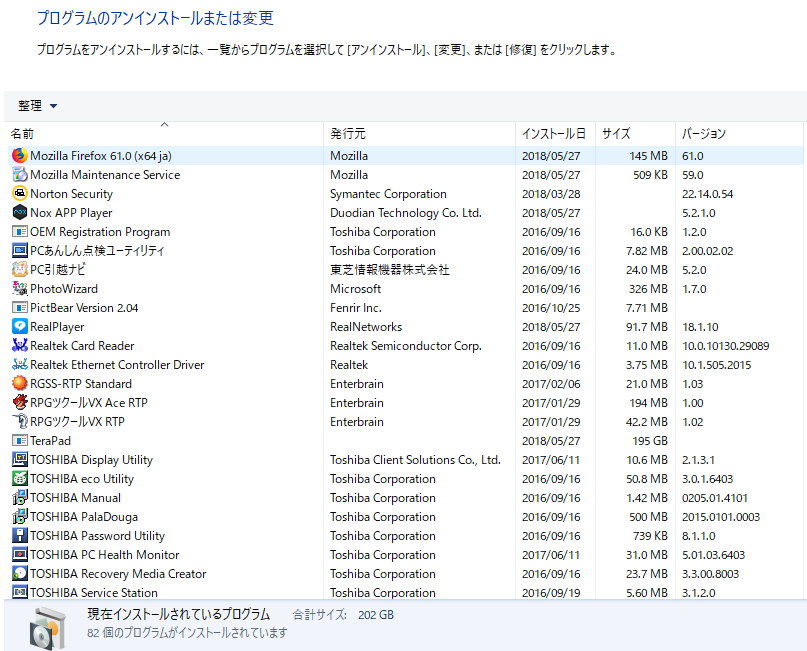The image size is (807, 651).
Task: Click the Mozilla Firefox icon in list
Action: click(x=19, y=156)
